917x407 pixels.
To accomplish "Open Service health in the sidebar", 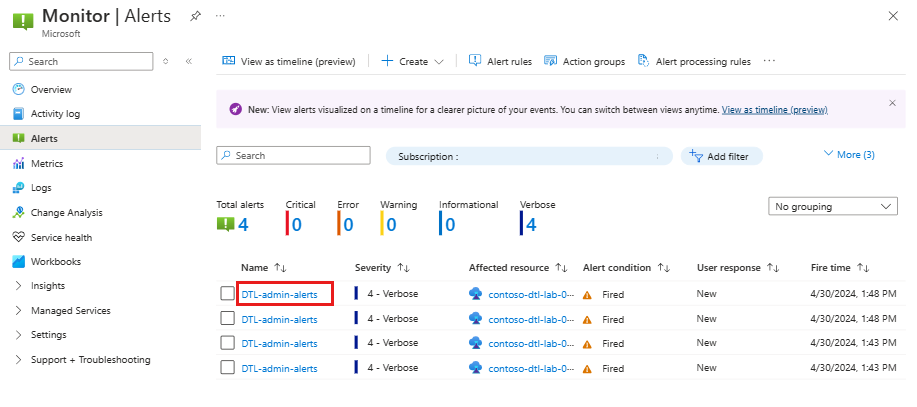I will [61, 237].
